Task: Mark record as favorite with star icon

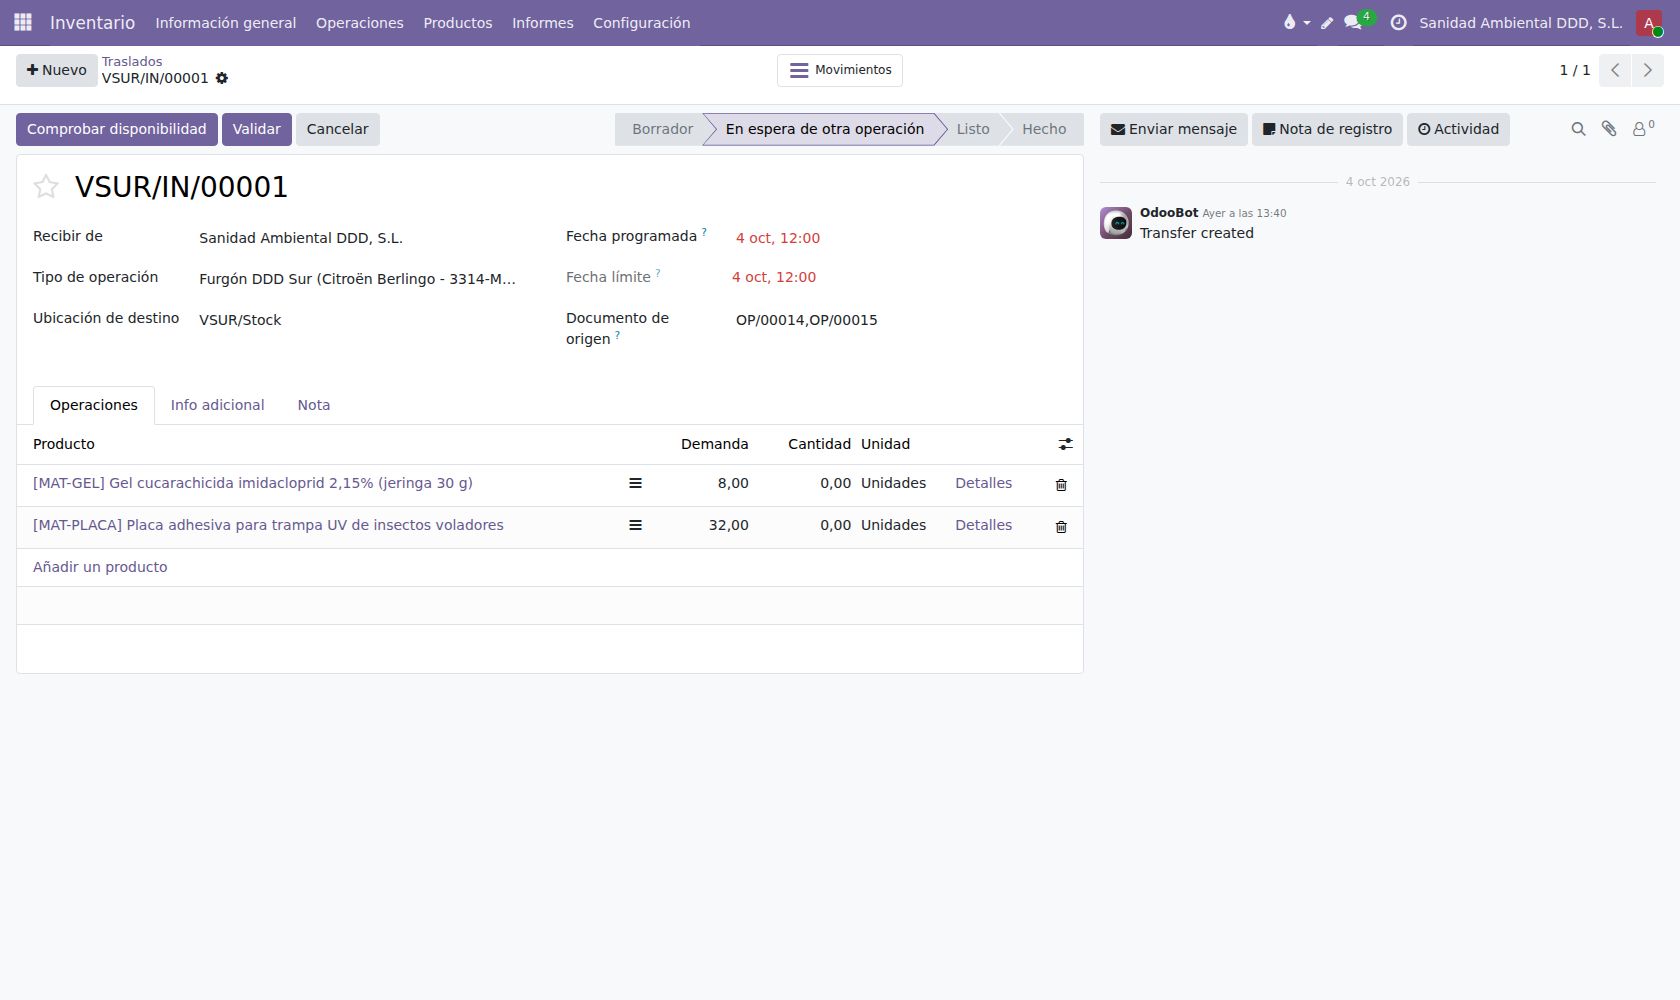Action: point(46,186)
